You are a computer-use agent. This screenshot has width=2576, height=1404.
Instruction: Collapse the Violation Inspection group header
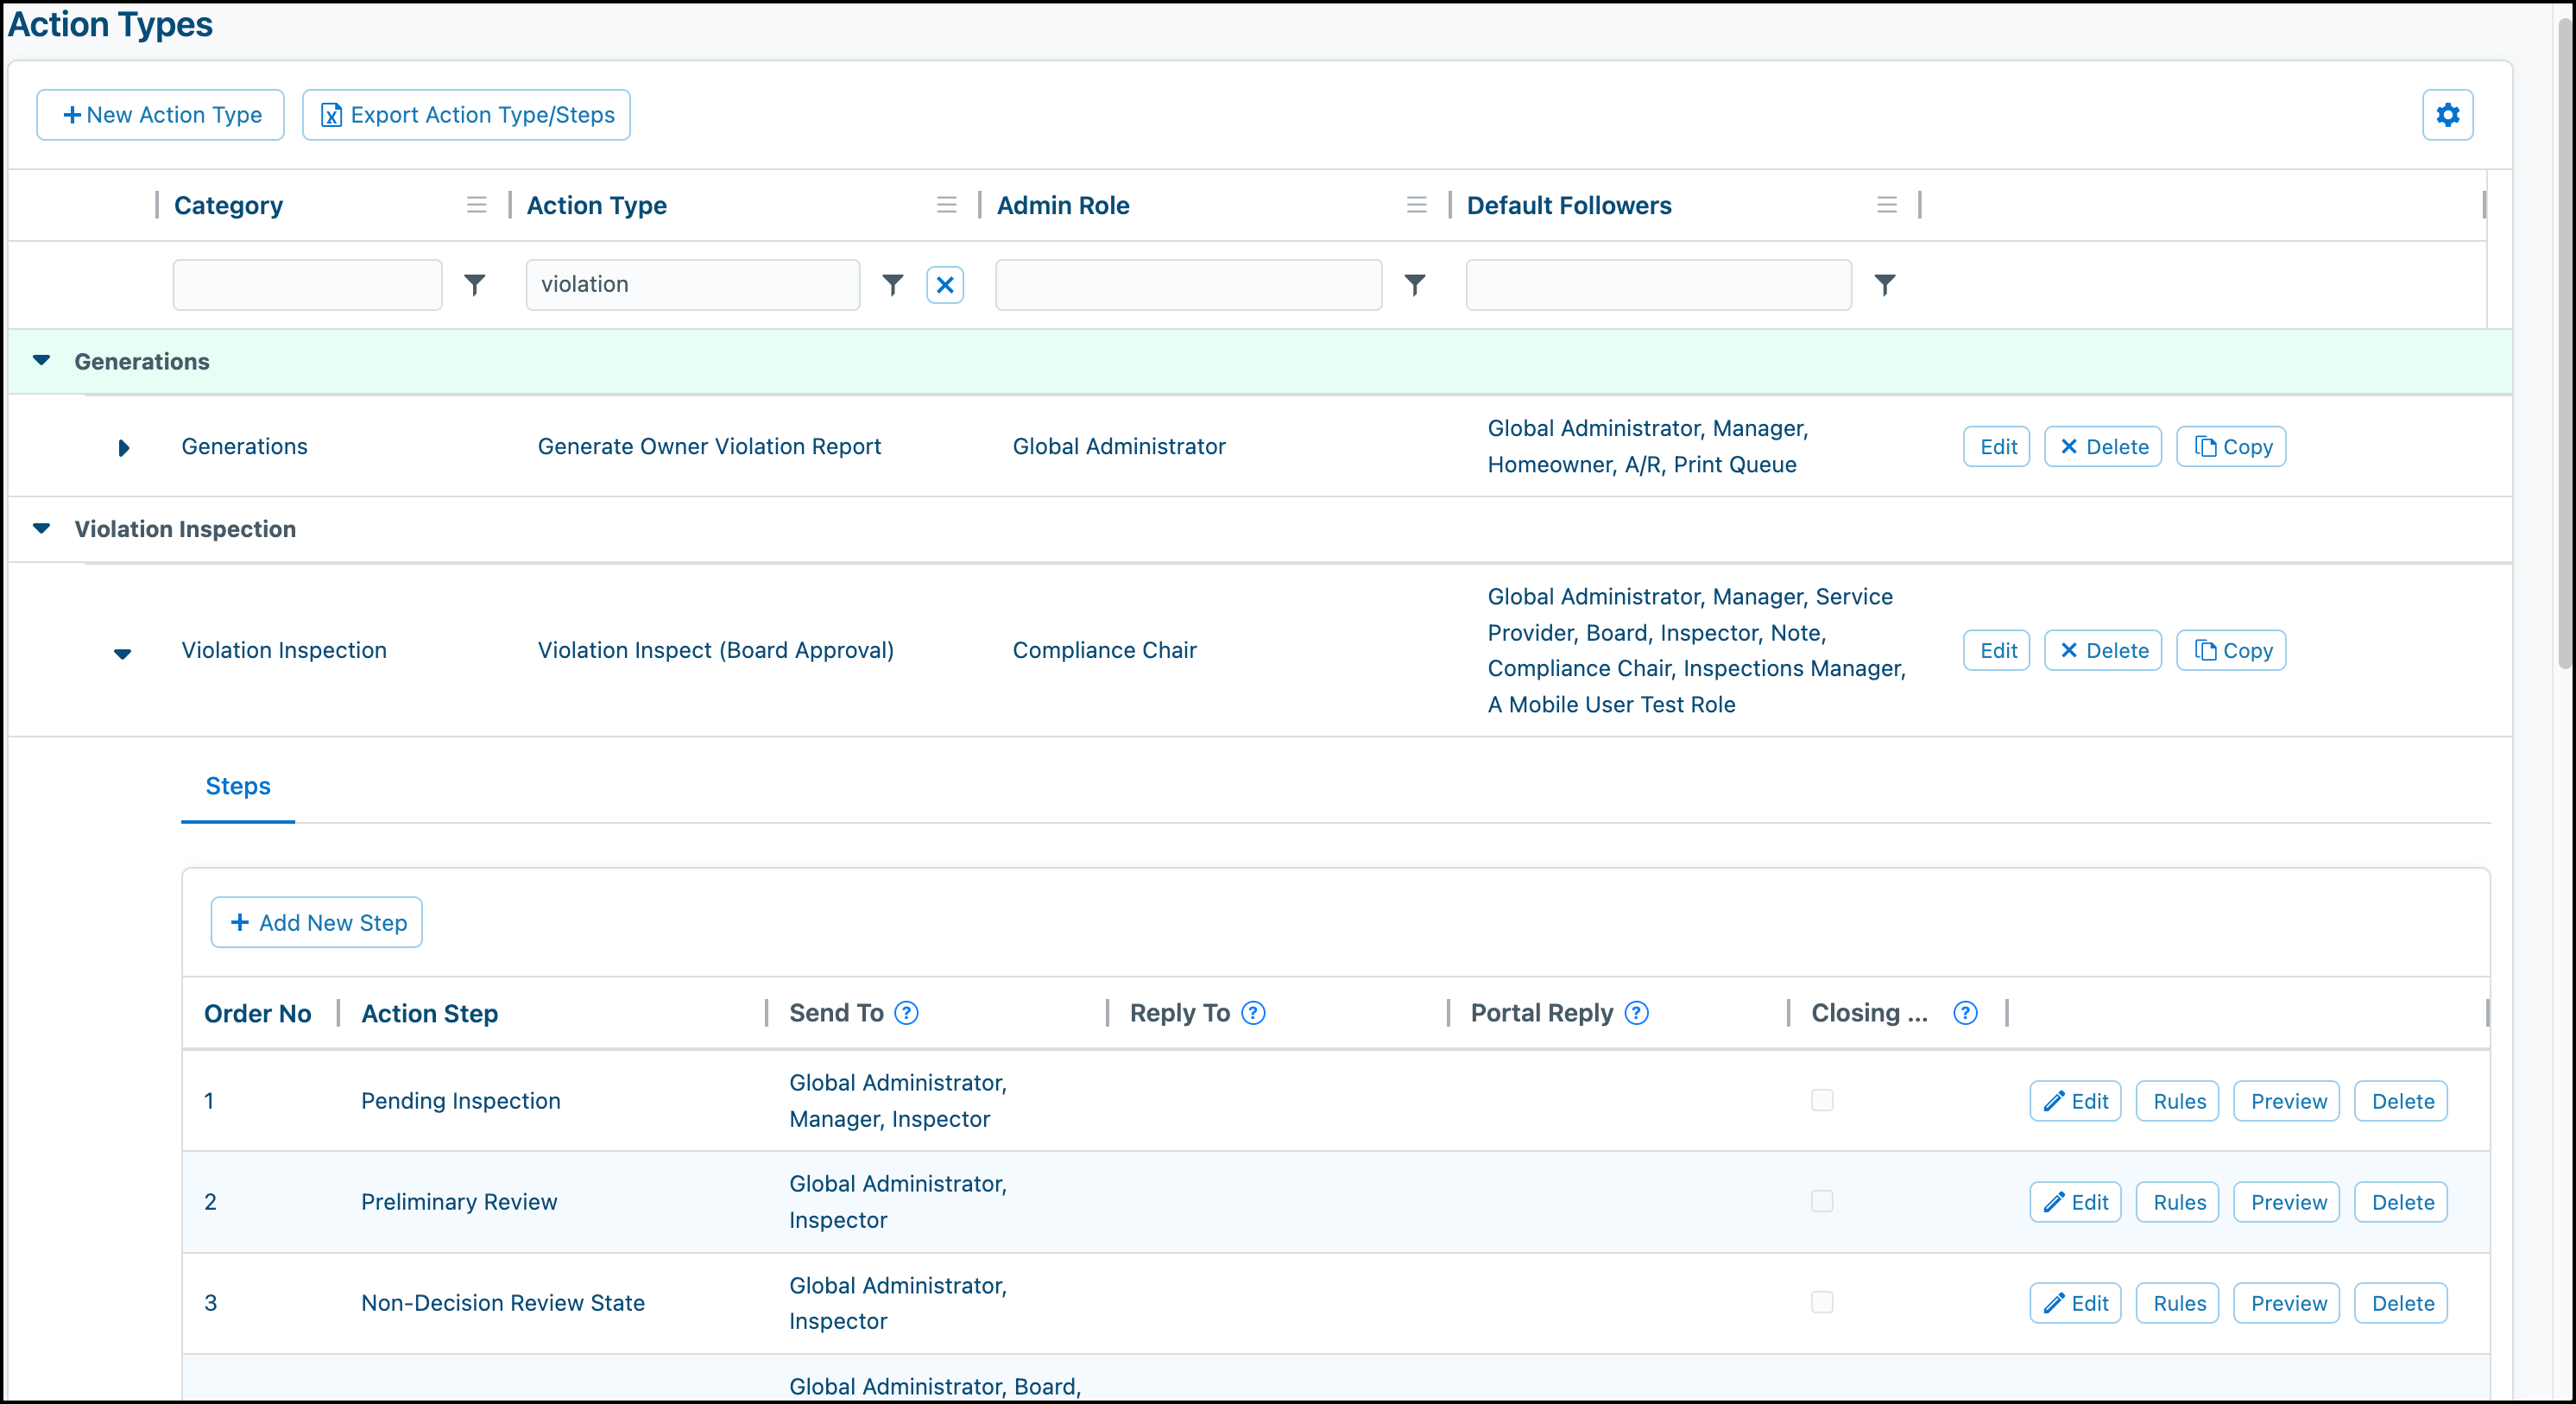[x=41, y=529]
